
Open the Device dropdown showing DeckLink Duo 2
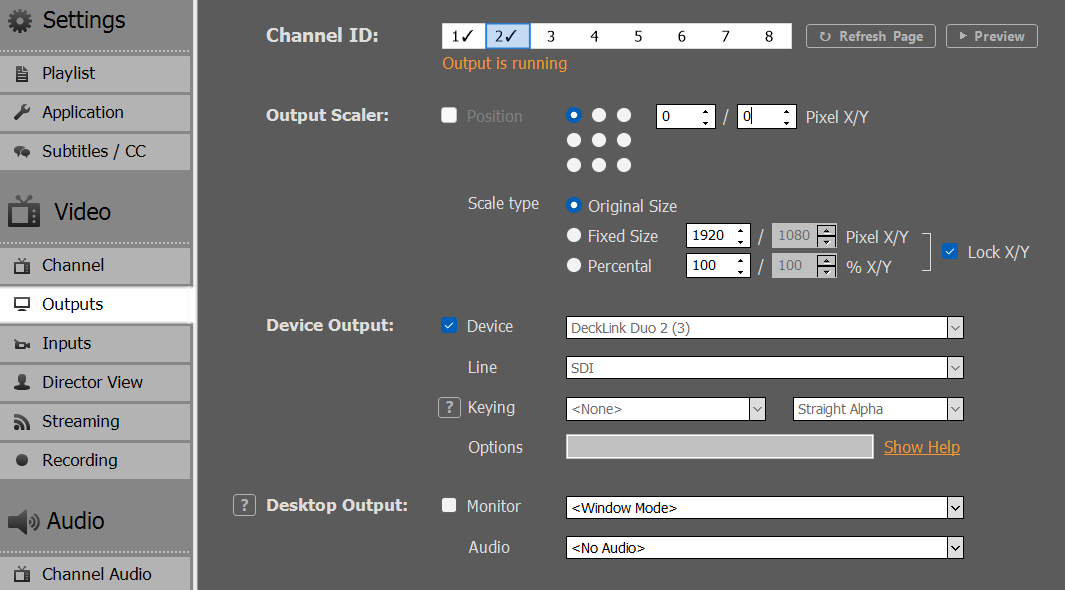(764, 328)
